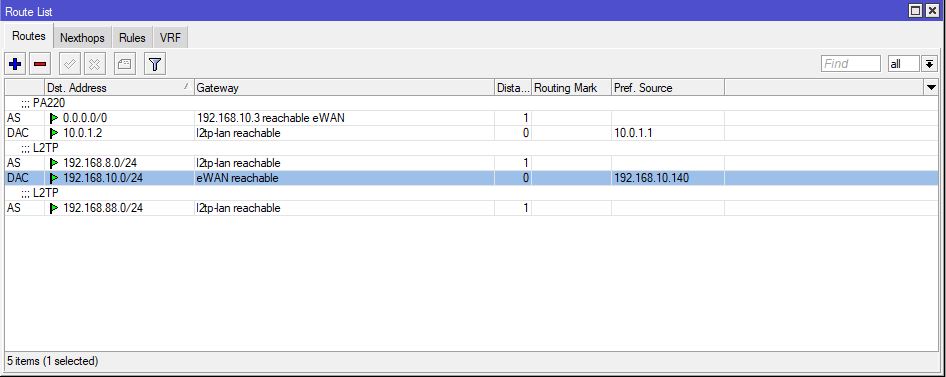
Task: Expand the column chooser arrow in header
Action: click(931, 87)
